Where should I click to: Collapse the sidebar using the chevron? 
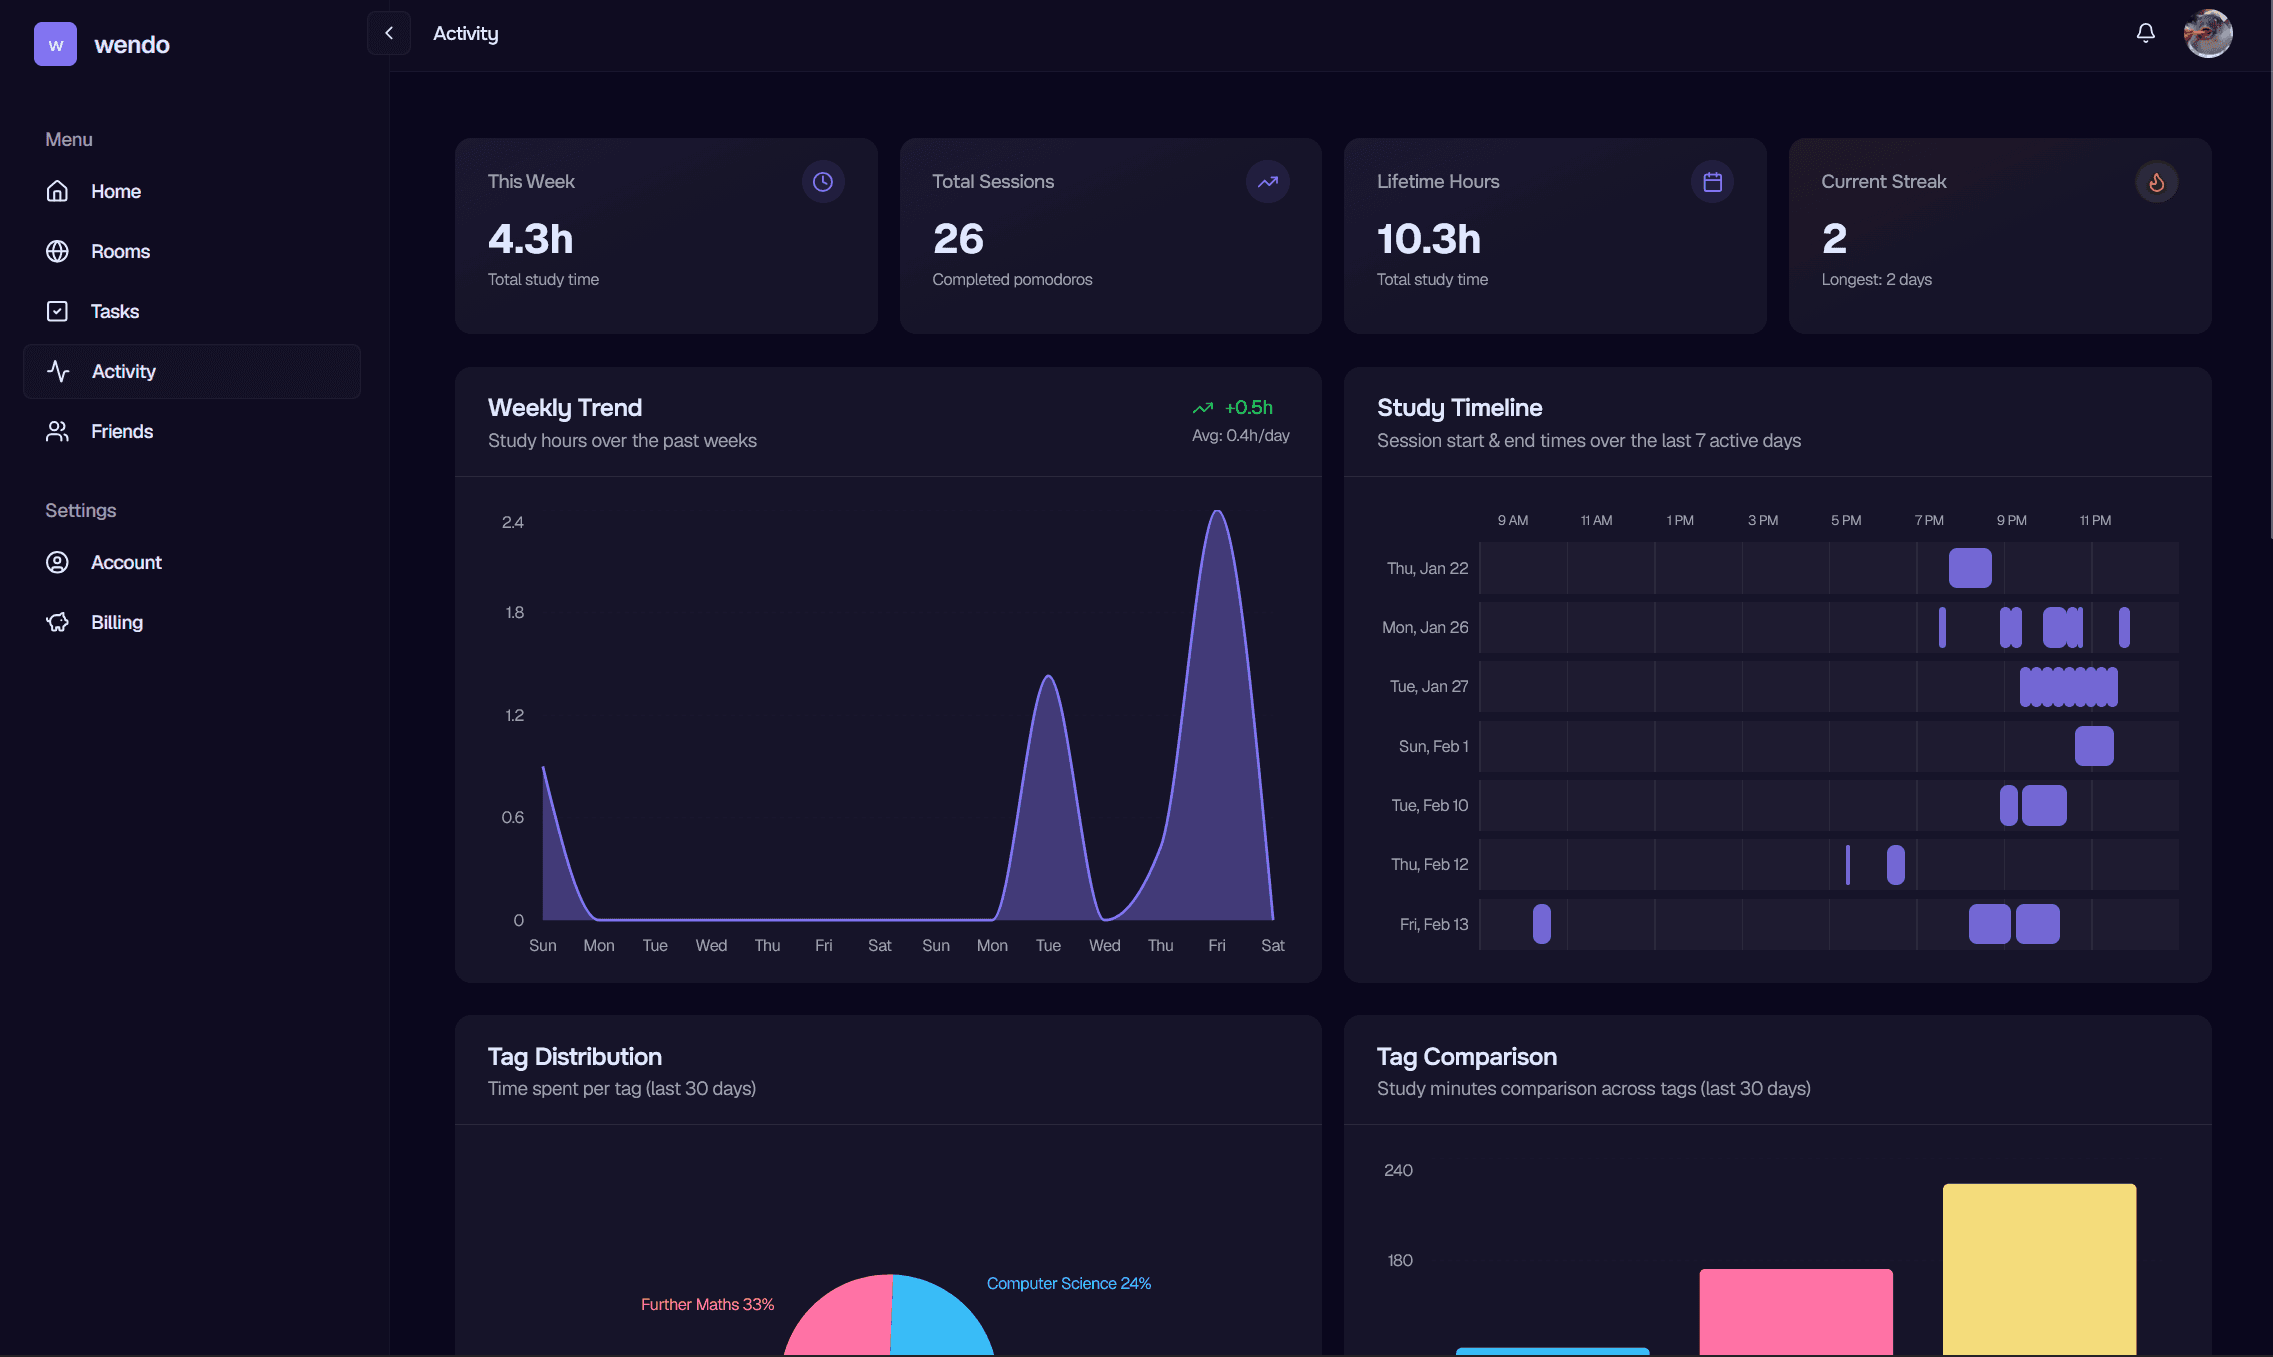pyautogui.click(x=389, y=33)
